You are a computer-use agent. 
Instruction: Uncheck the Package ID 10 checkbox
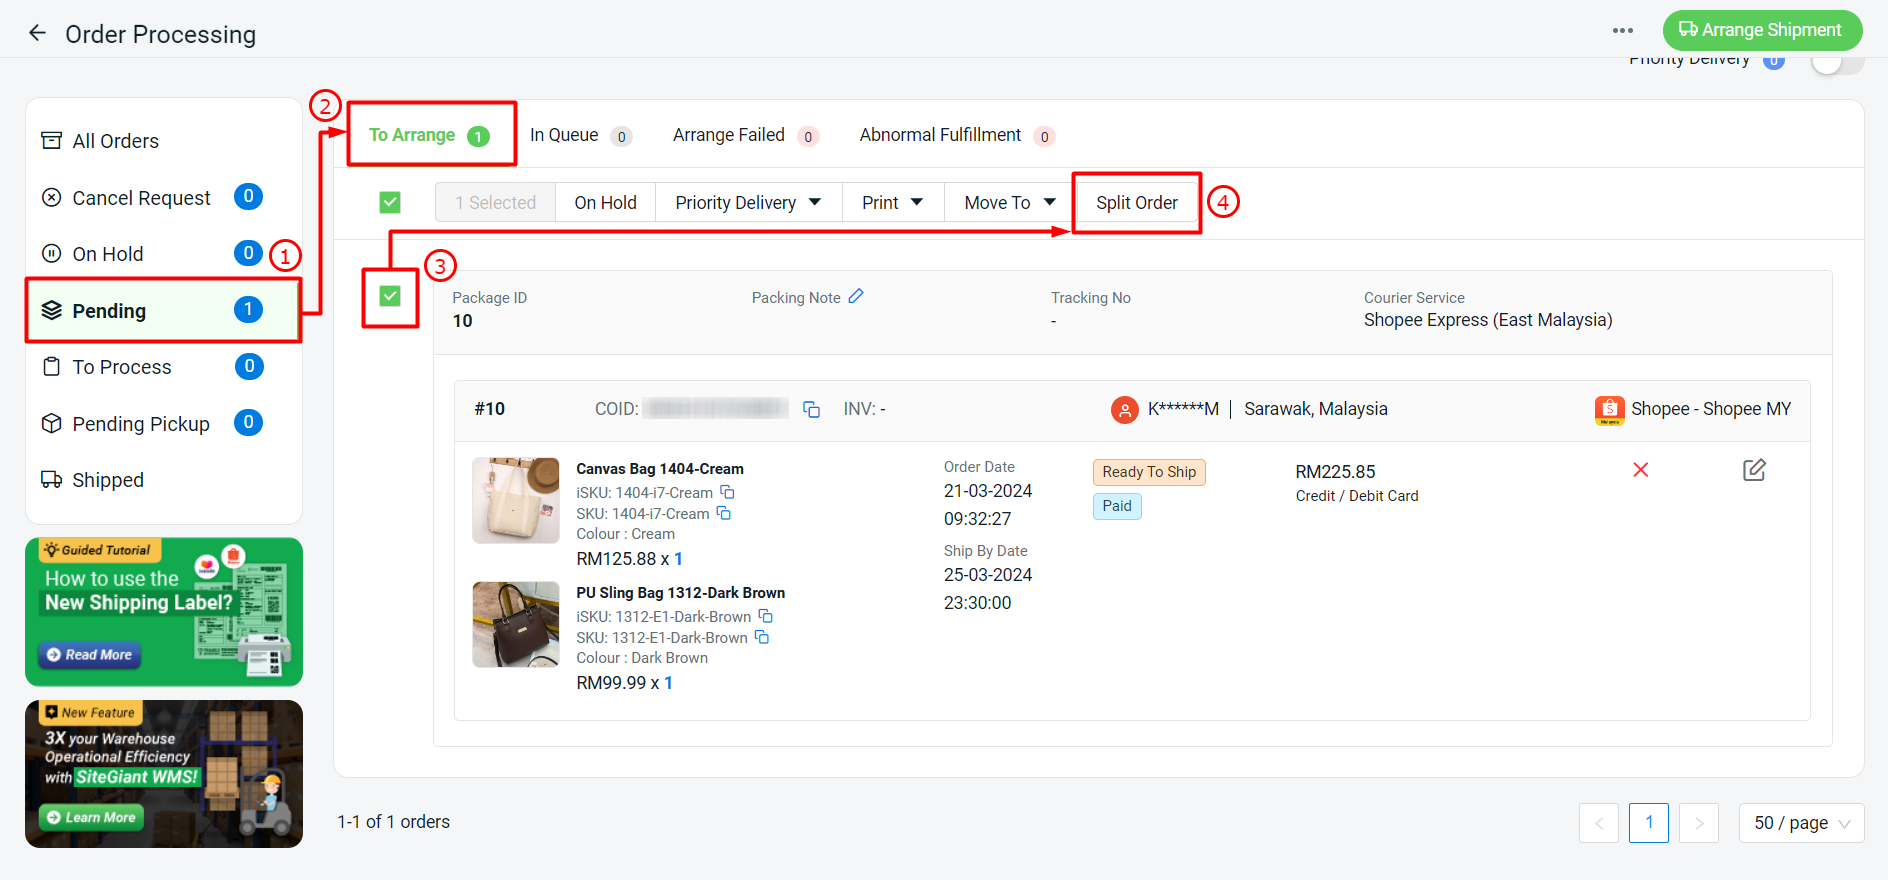(390, 296)
